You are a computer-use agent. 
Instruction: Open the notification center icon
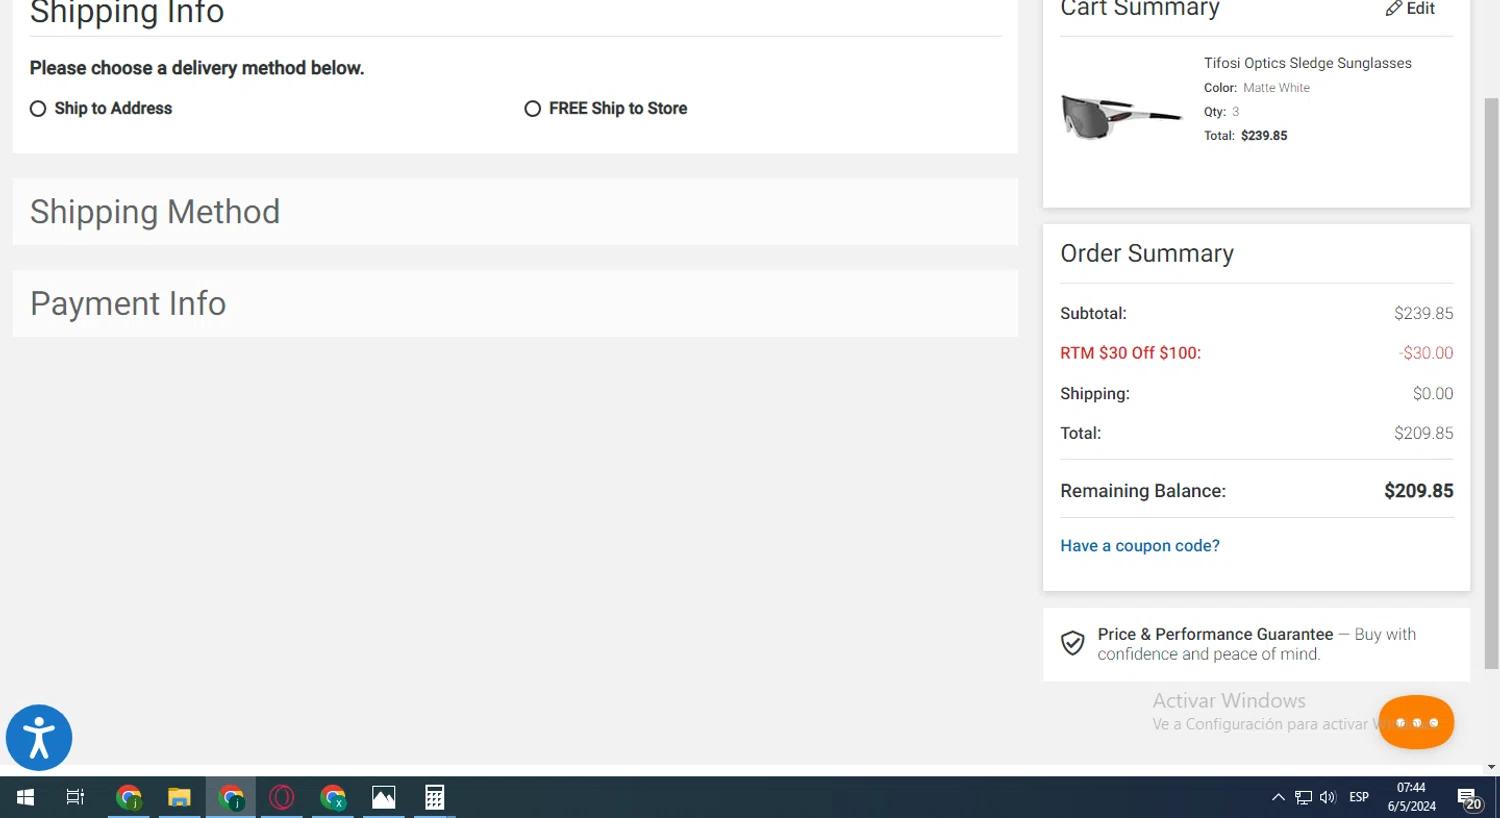pyautogui.click(x=1469, y=798)
